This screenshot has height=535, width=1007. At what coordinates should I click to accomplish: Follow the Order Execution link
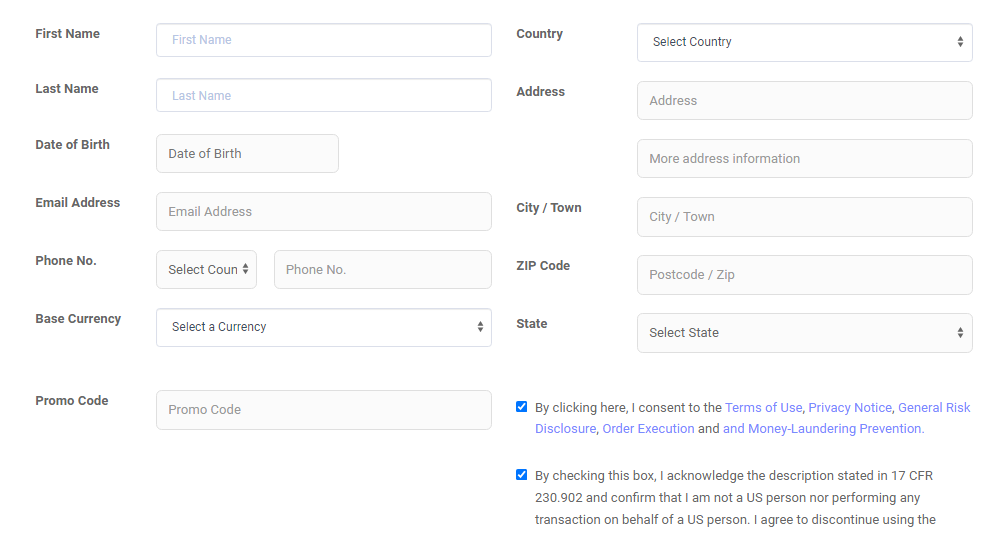[x=648, y=429]
